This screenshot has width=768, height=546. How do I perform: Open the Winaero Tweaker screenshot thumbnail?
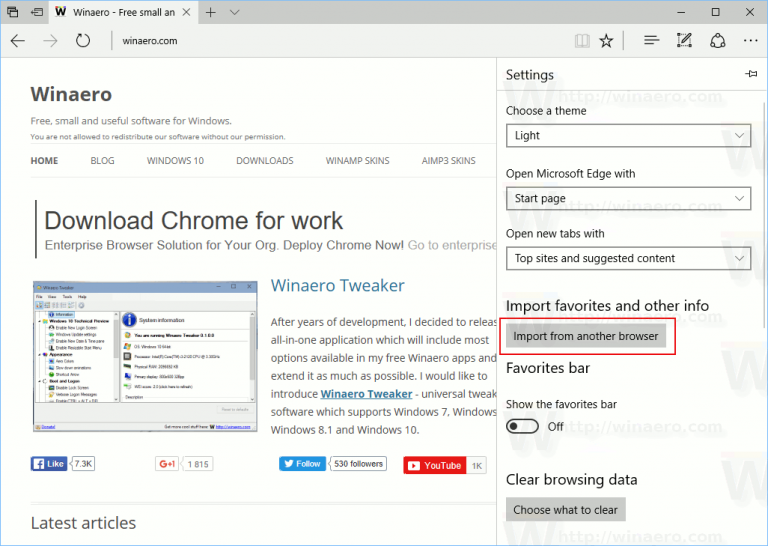(145, 356)
